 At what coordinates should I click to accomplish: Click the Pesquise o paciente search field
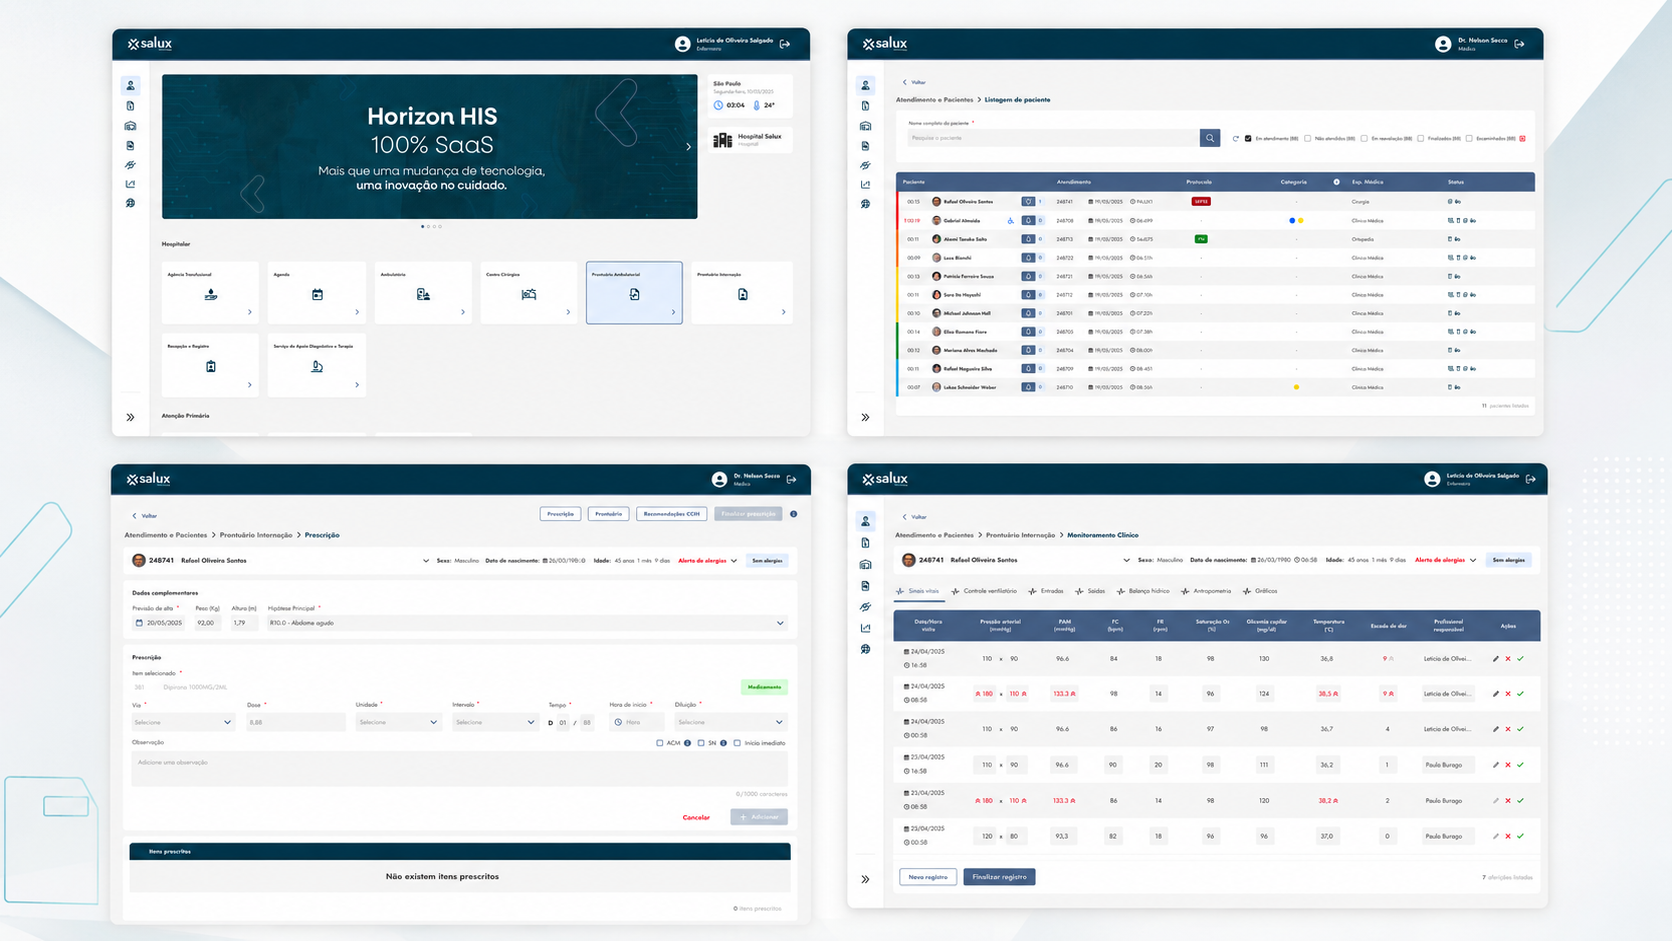1054,138
